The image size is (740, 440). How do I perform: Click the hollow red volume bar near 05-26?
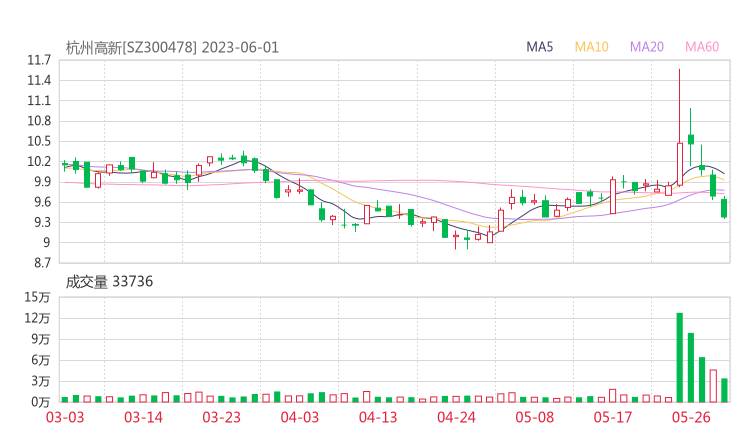click(713, 386)
